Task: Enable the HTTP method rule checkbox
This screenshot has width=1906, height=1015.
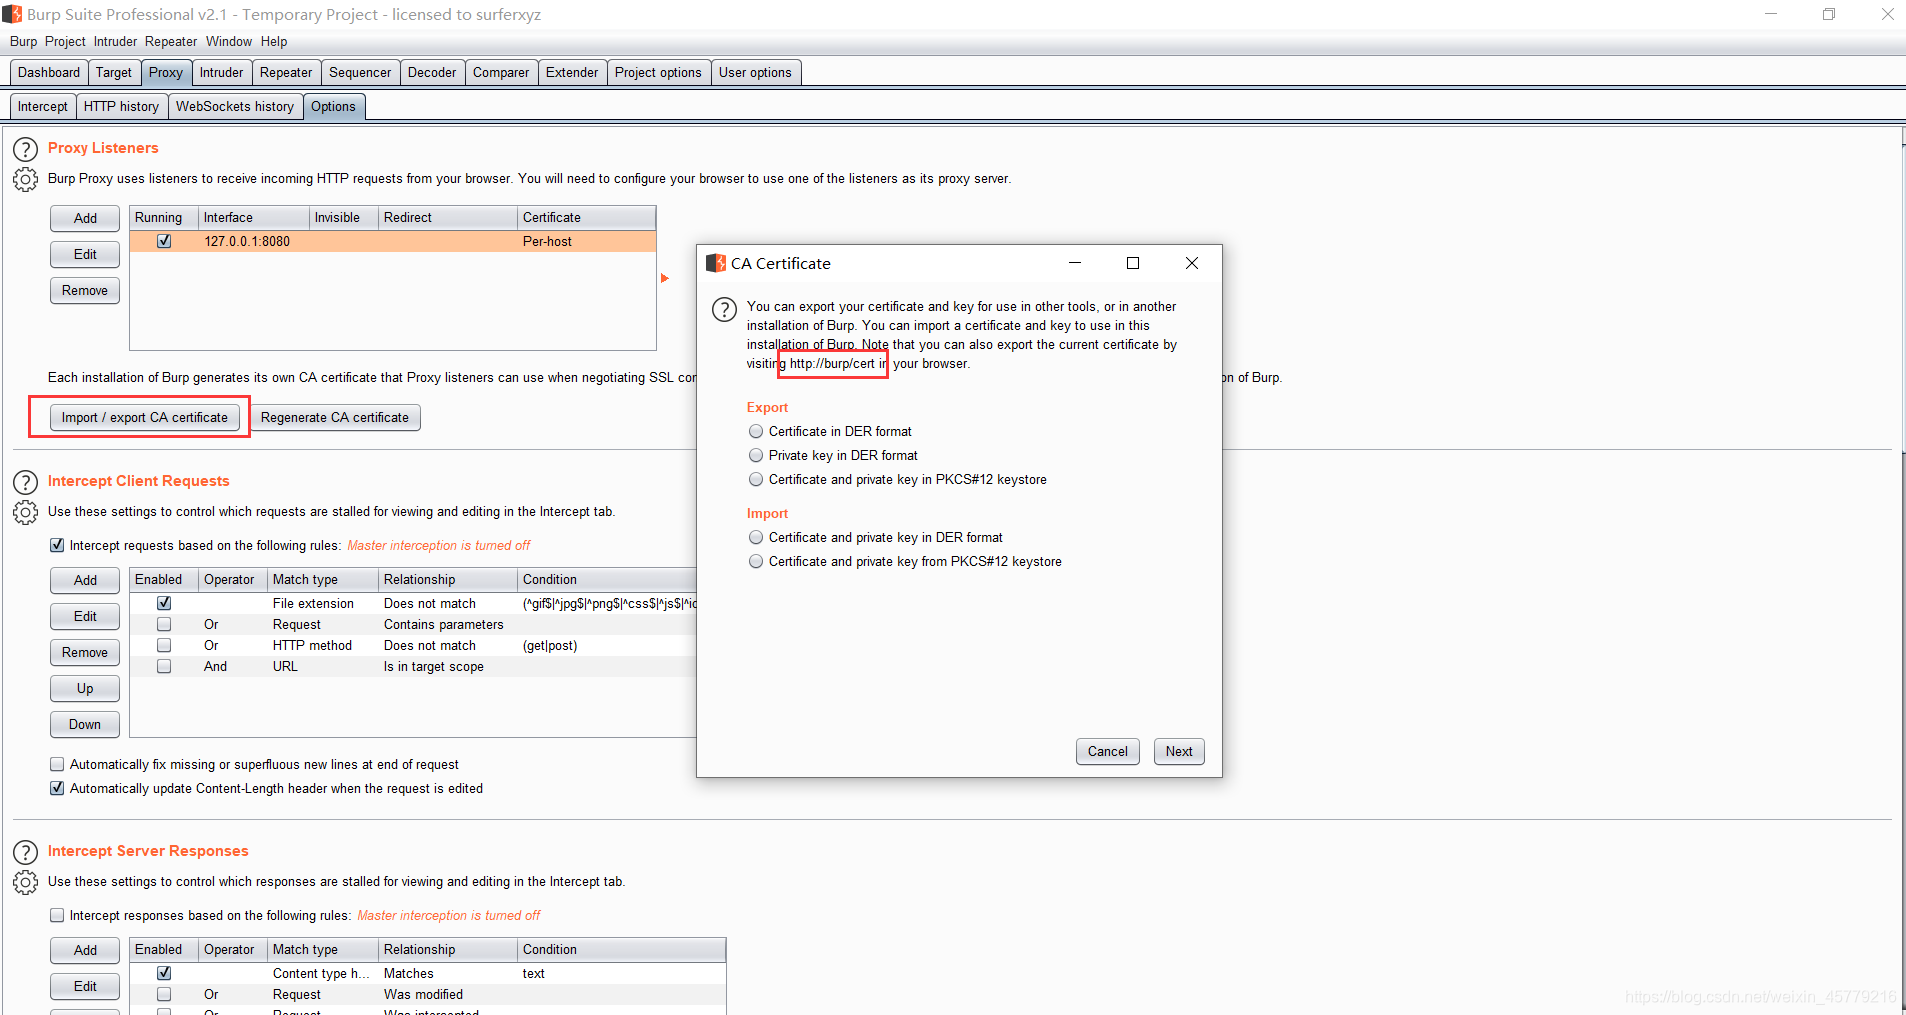Action: pyautogui.click(x=164, y=645)
